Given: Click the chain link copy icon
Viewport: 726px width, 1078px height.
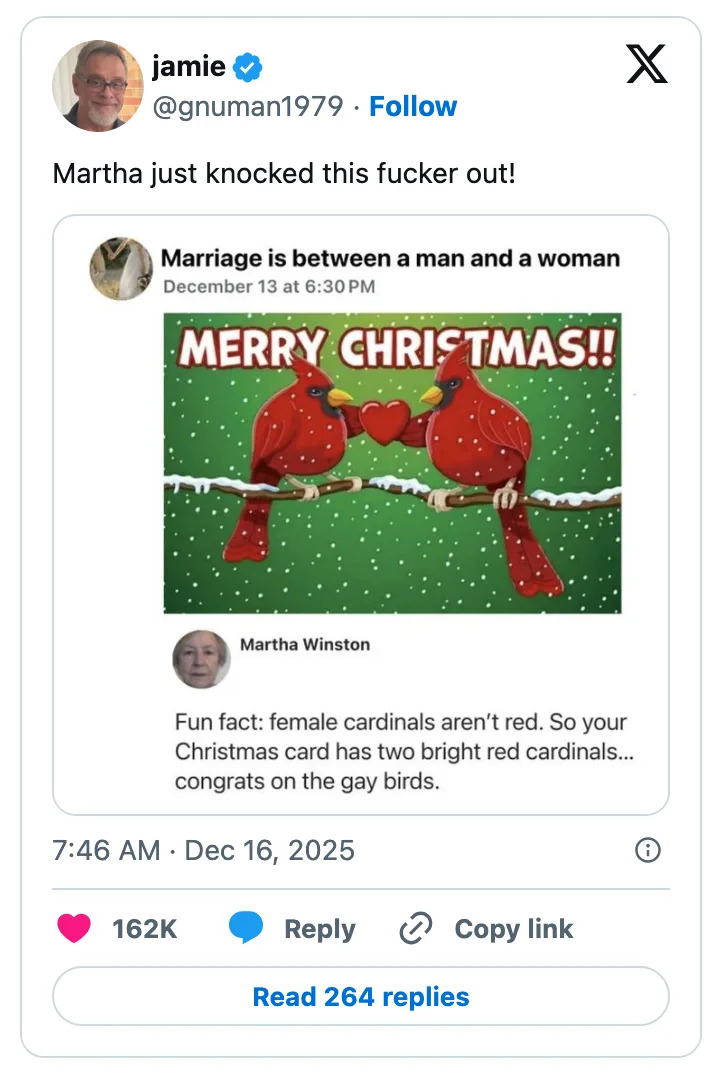Looking at the screenshot, I should pos(414,929).
